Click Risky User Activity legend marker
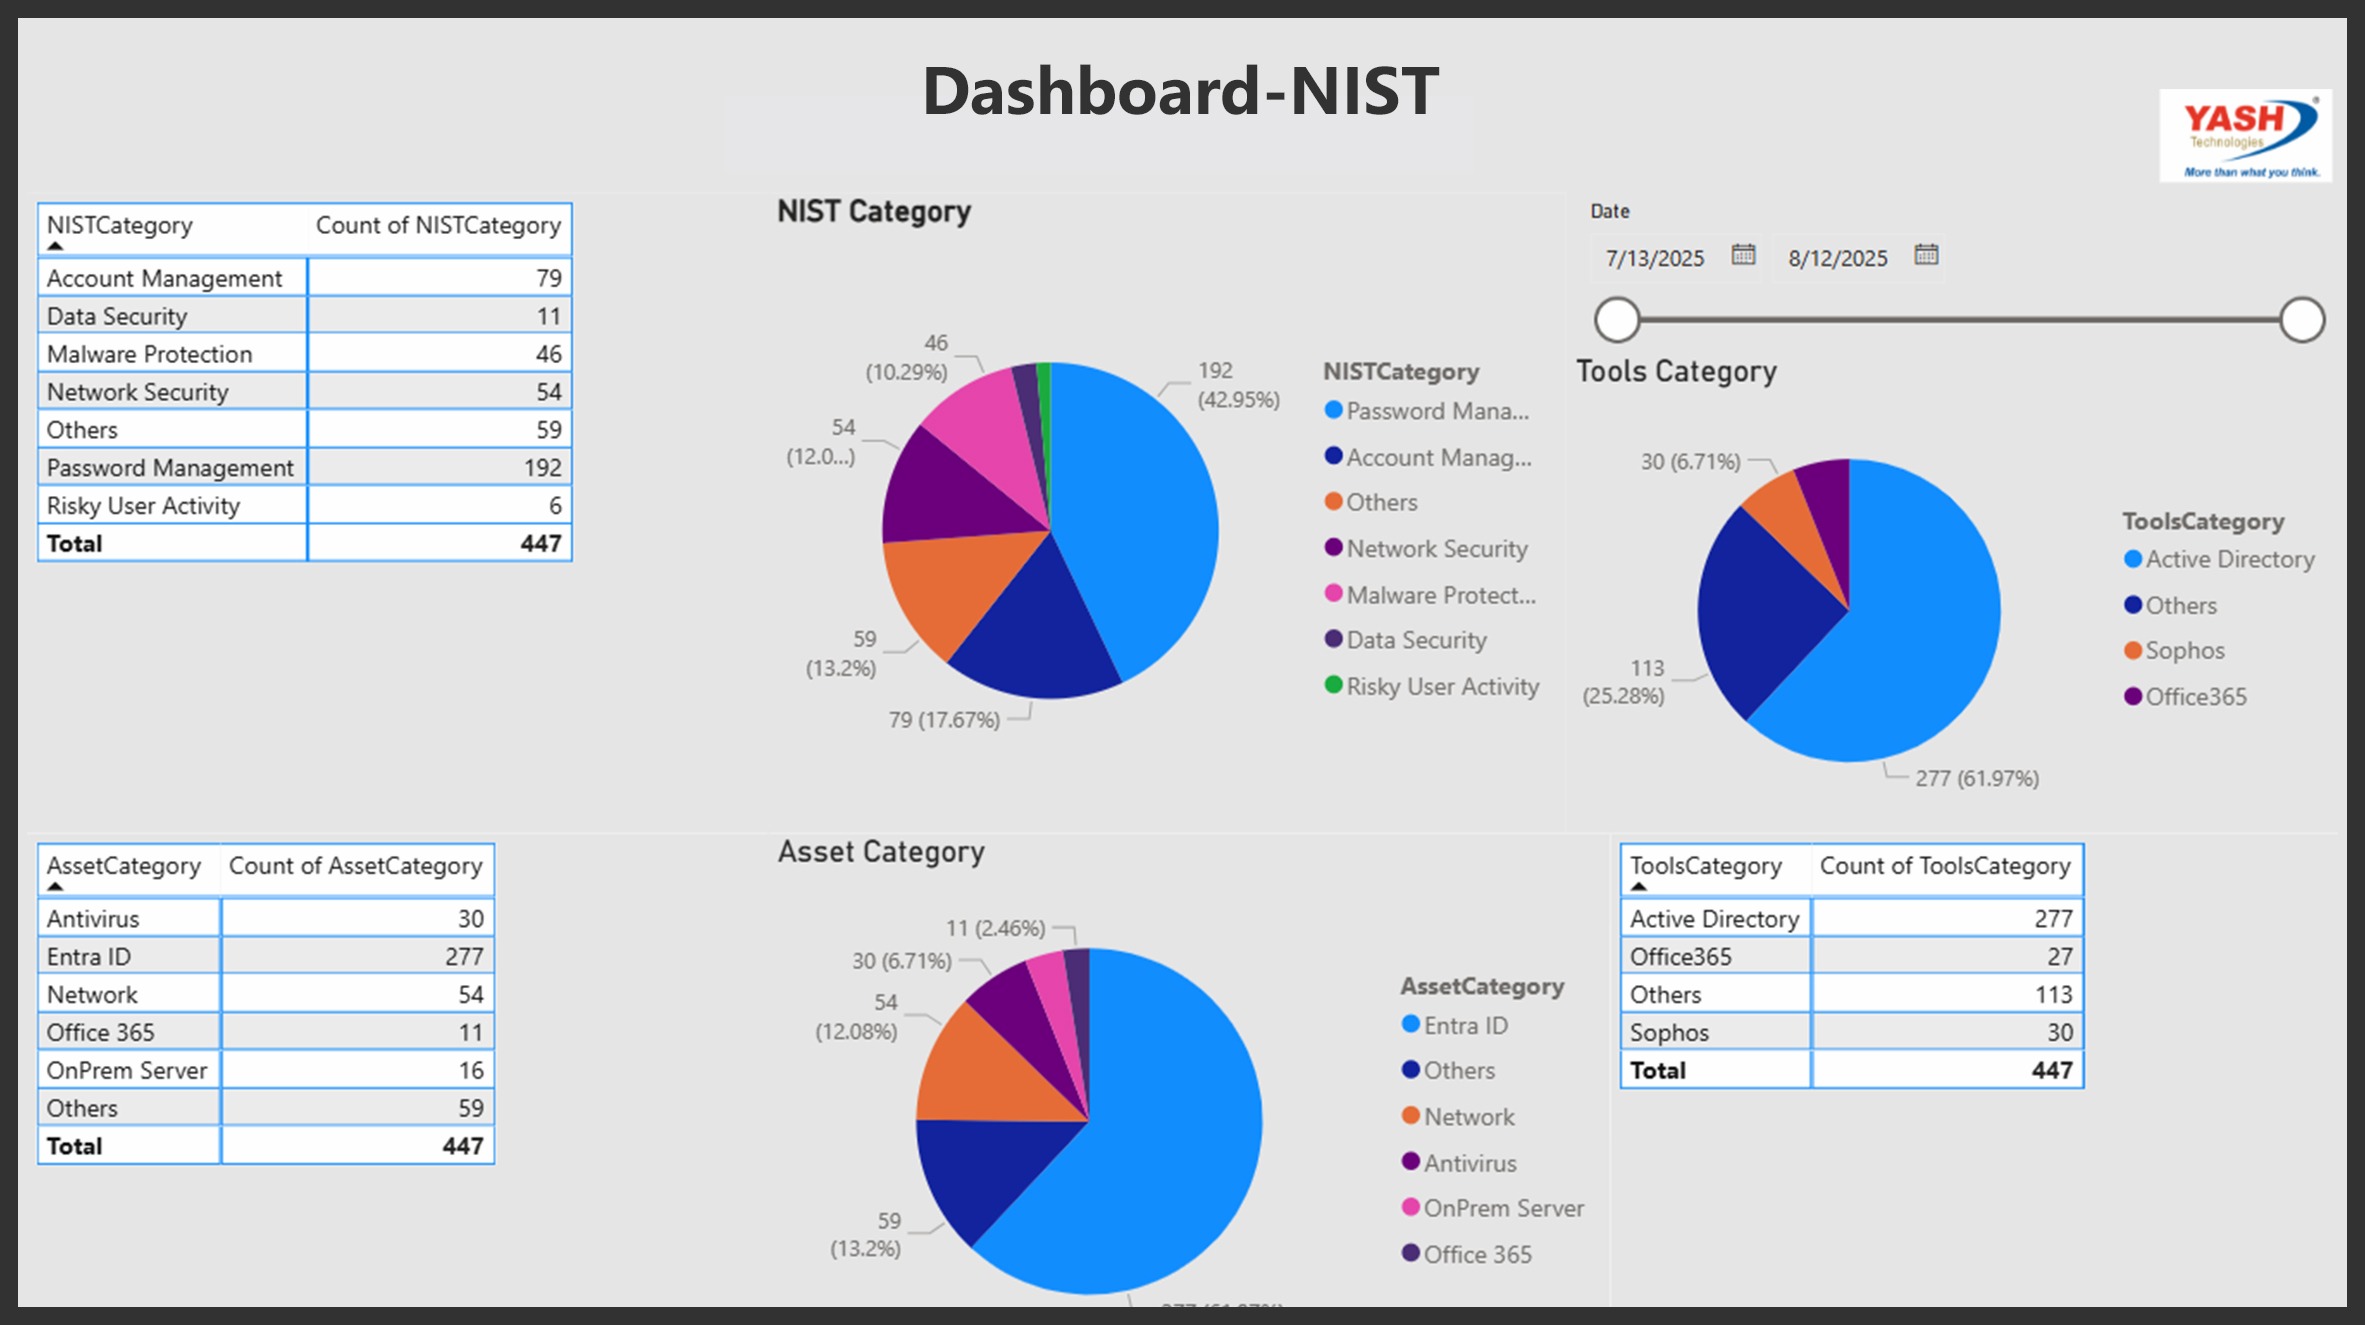The height and width of the screenshot is (1325, 2365). point(1333,686)
